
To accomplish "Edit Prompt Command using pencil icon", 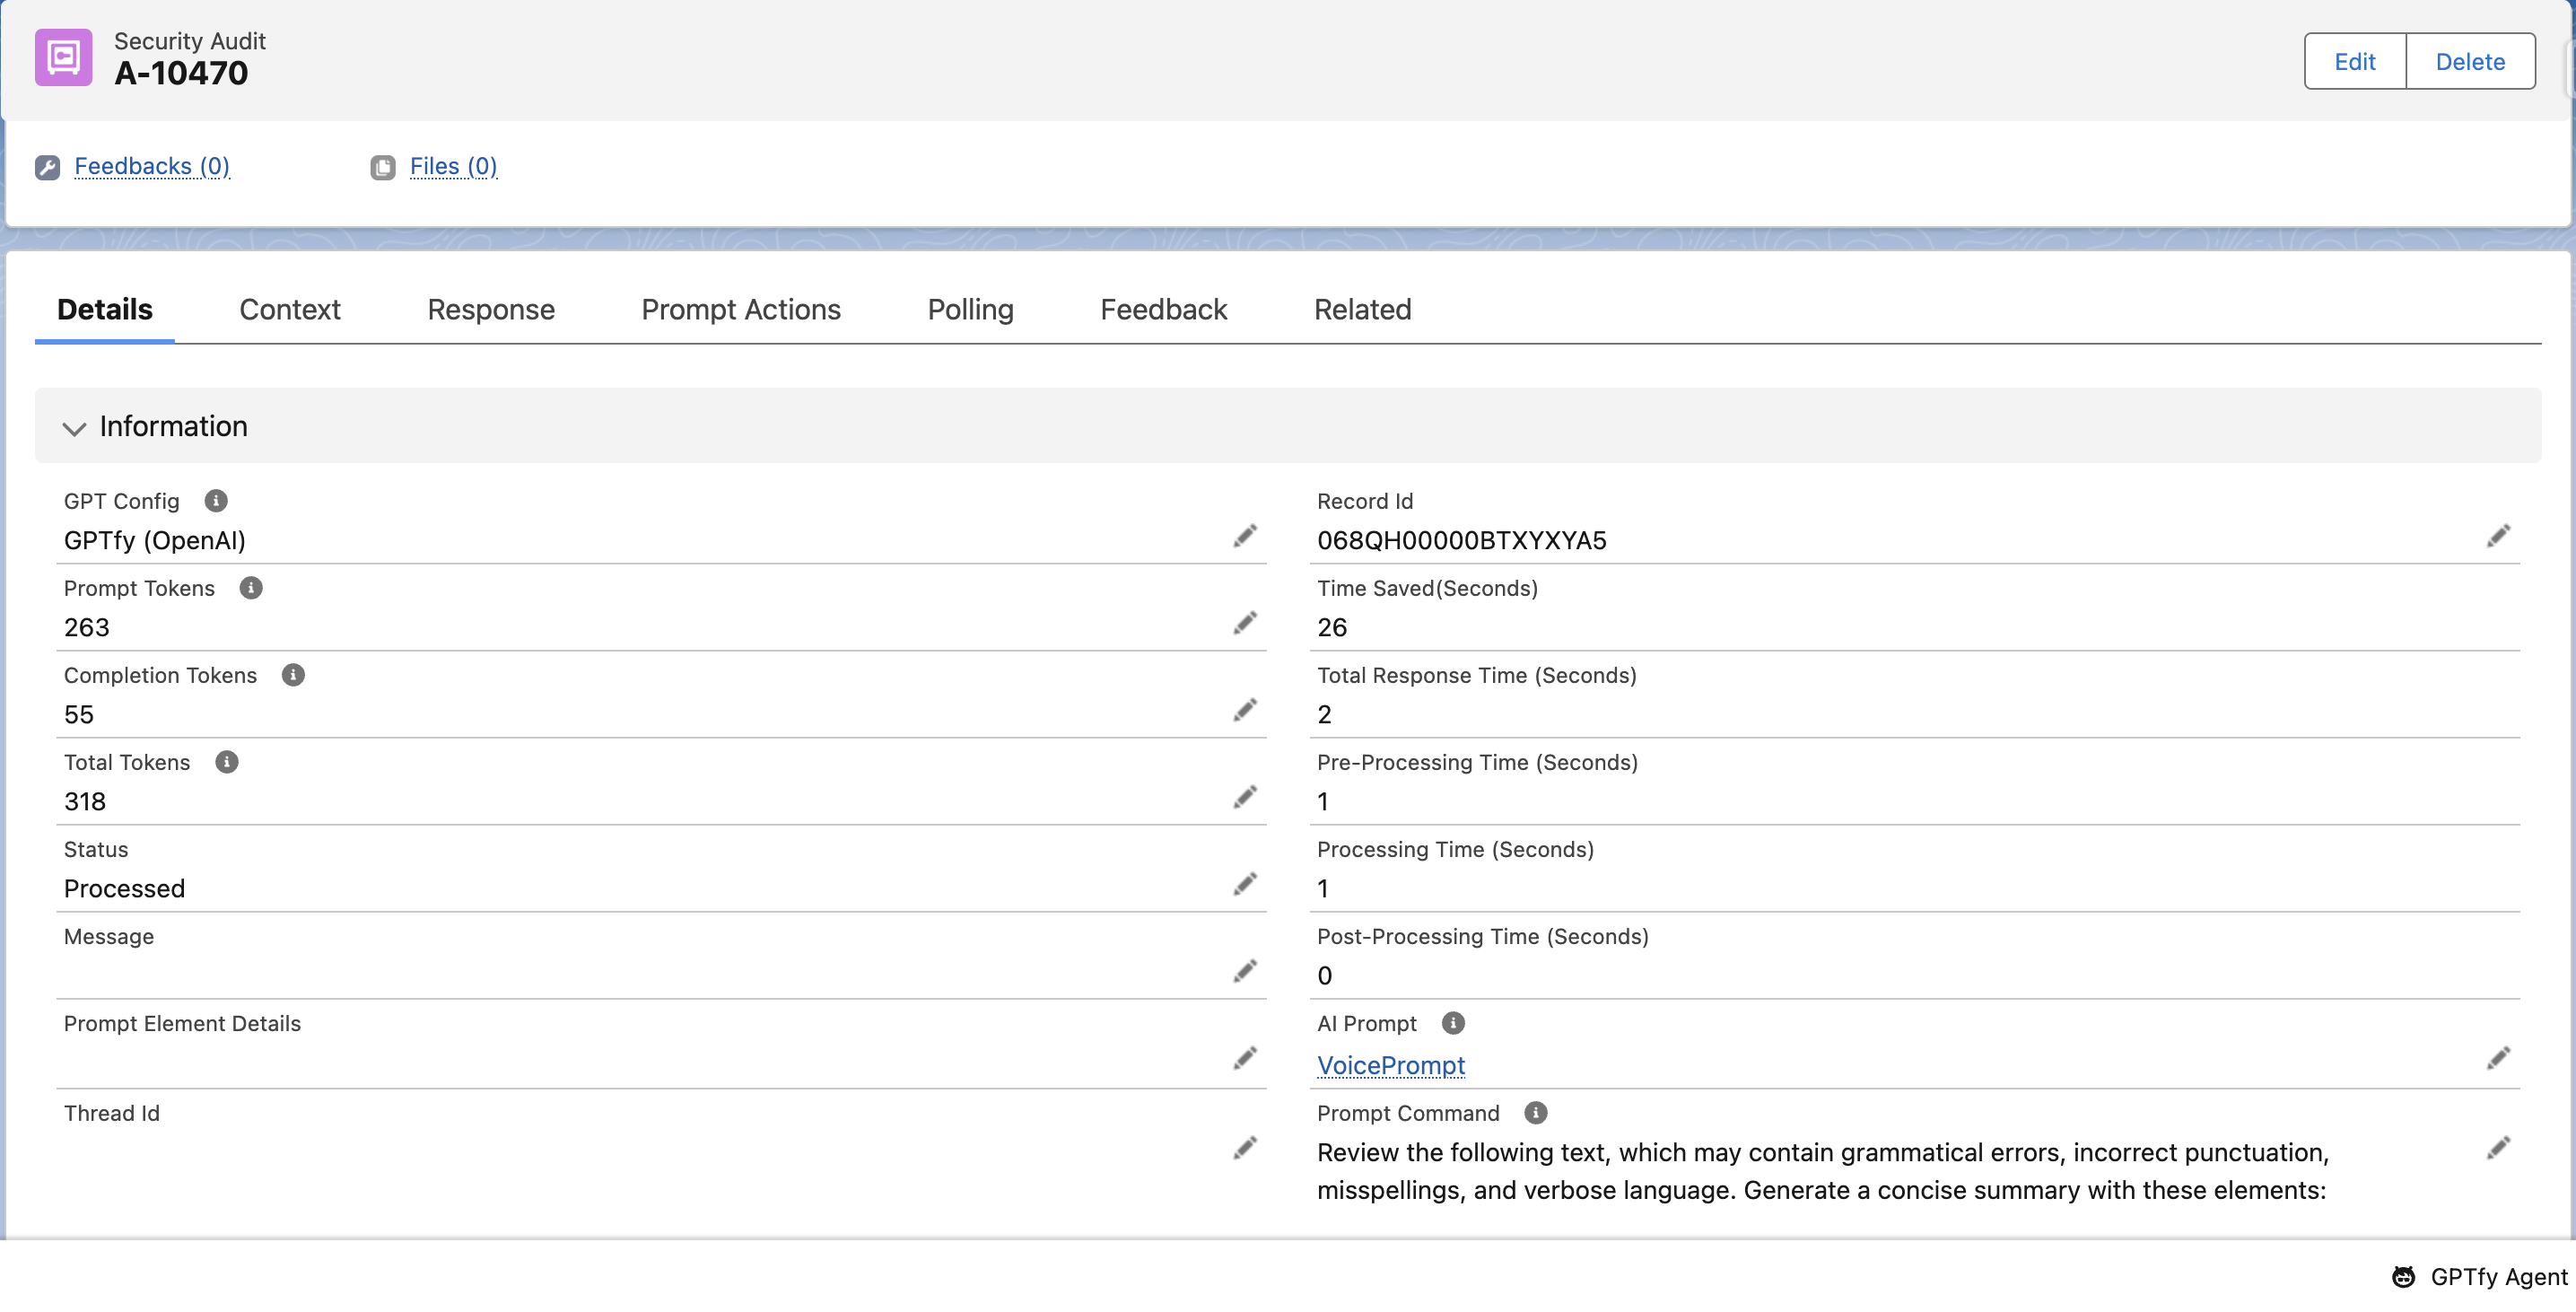I will click(x=2497, y=1147).
